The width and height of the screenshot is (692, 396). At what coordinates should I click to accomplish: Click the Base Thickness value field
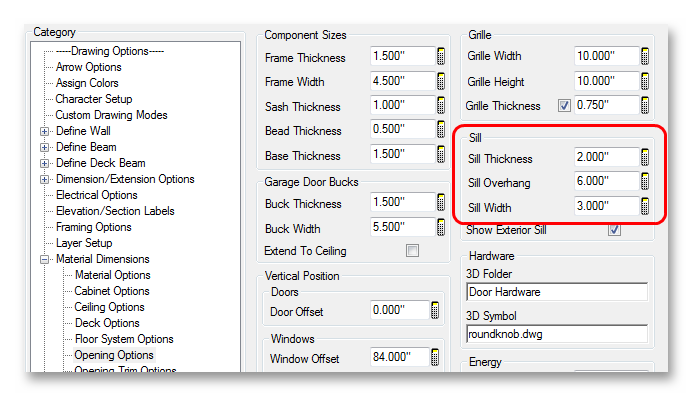click(x=402, y=154)
